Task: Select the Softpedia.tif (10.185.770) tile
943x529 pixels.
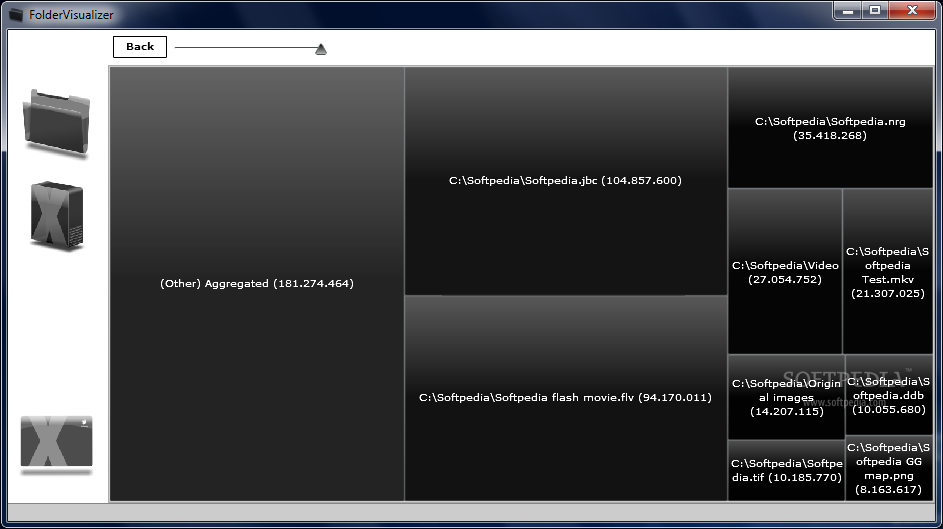Action: point(787,471)
